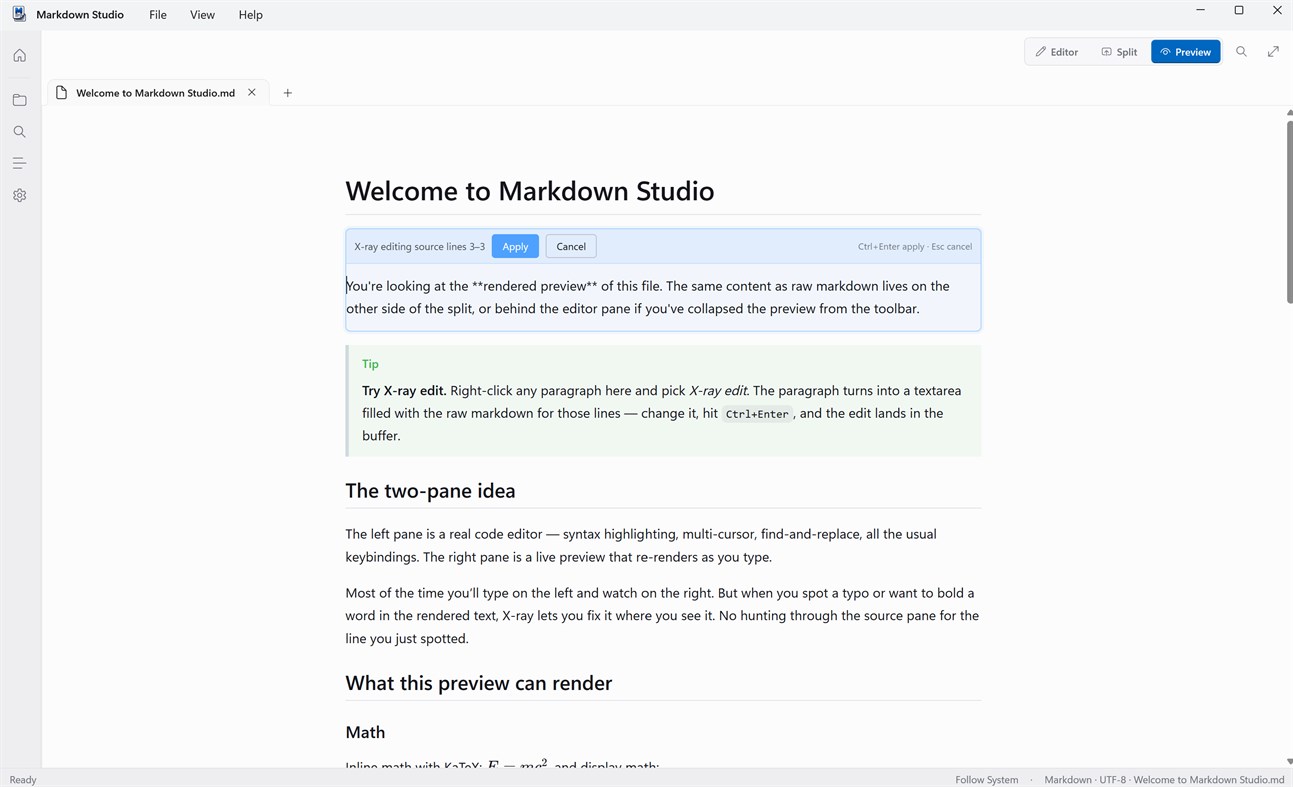Select the Welcome to Markdown Studio.md tab

[x=157, y=93]
